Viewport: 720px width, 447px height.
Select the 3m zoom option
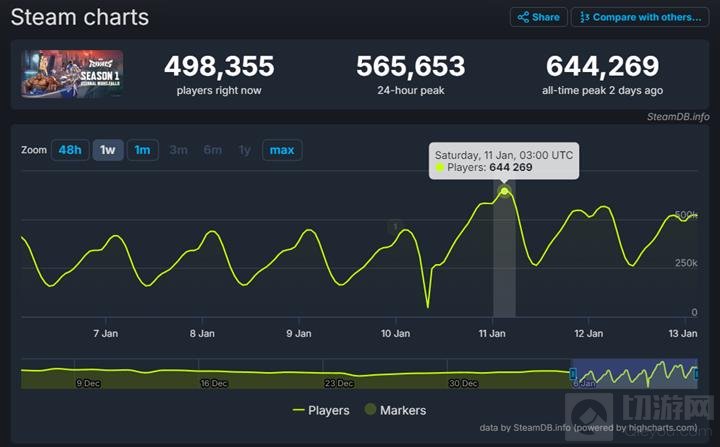coord(178,150)
